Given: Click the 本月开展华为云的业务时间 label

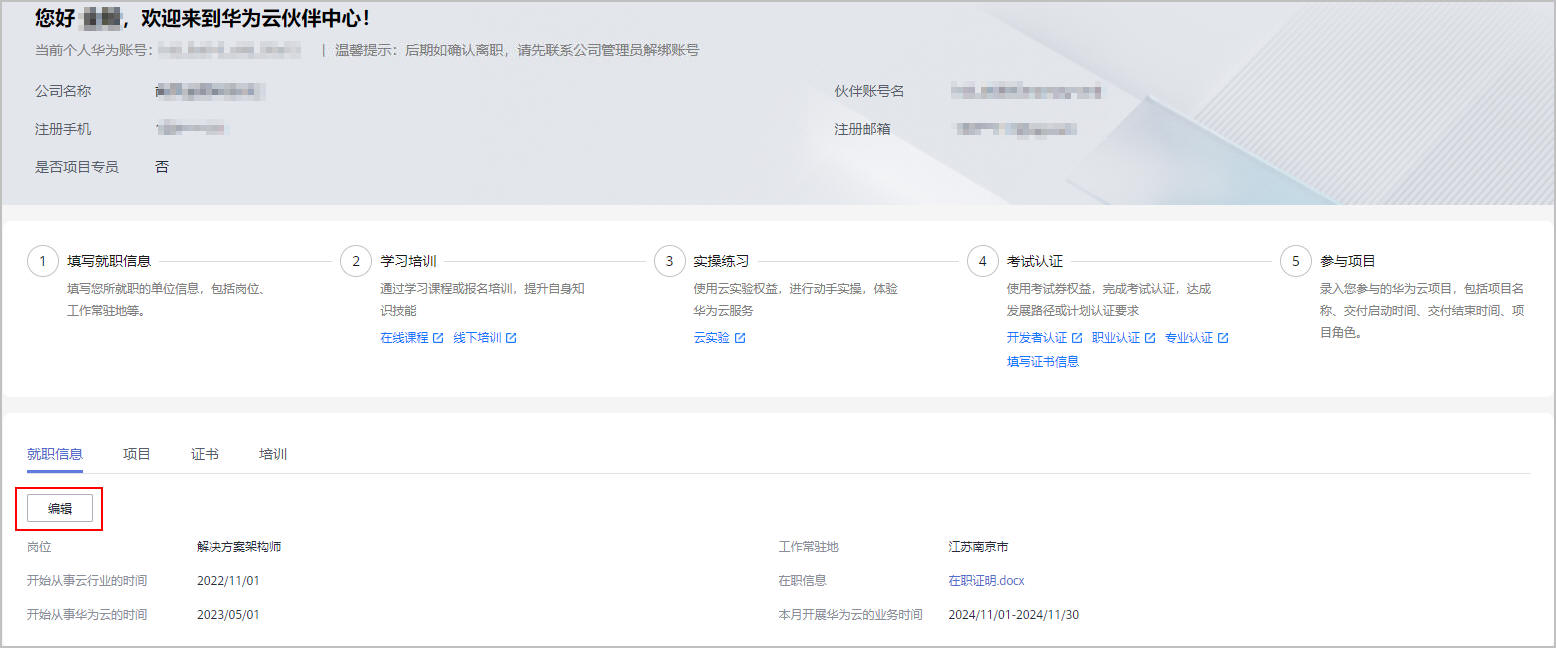Looking at the screenshot, I should click(x=851, y=615).
